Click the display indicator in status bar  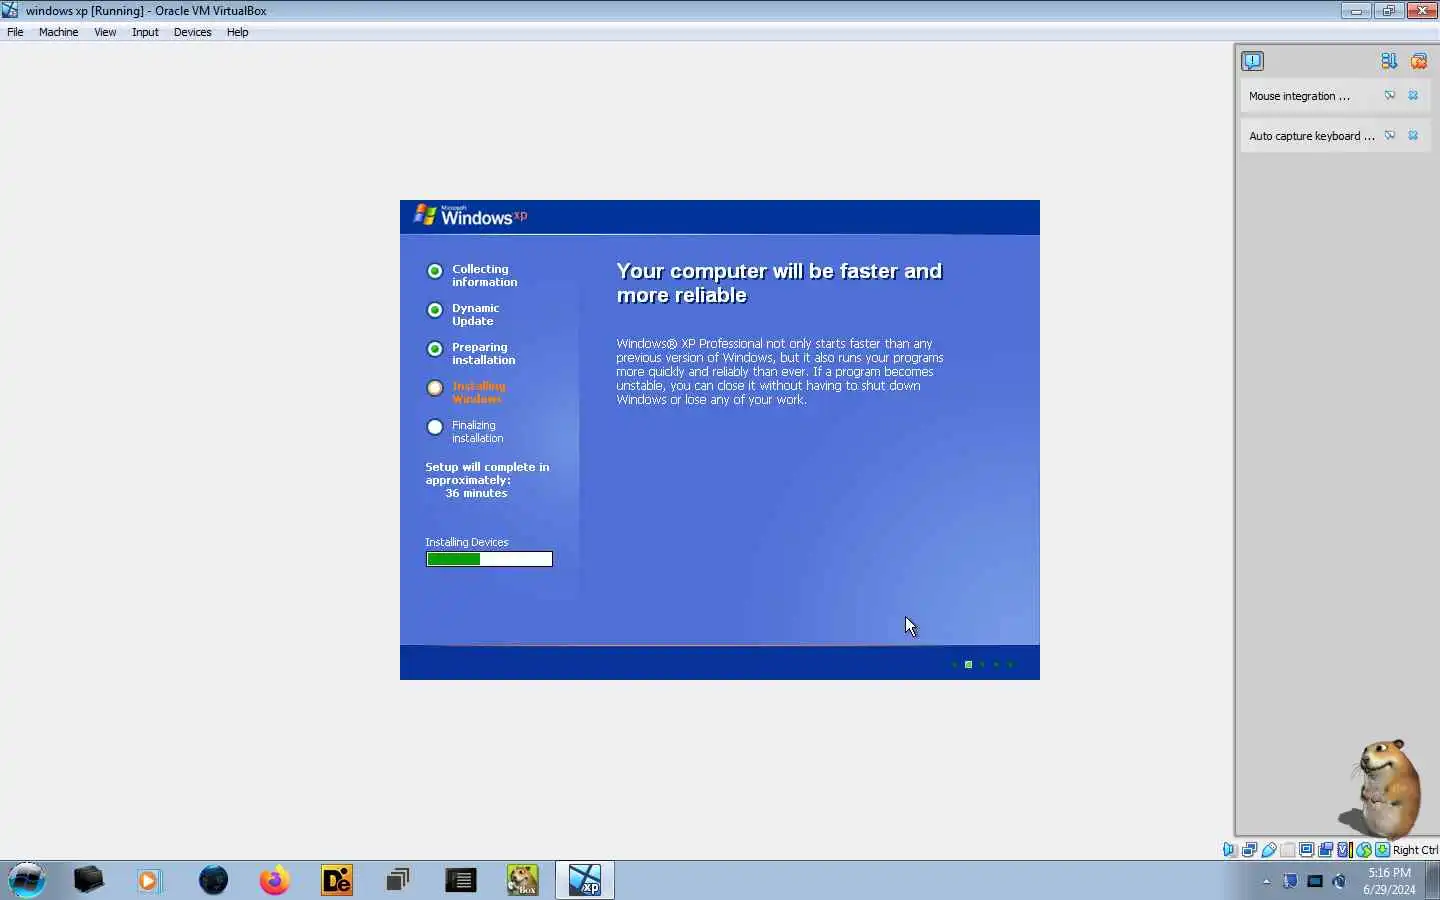(1306, 850)
